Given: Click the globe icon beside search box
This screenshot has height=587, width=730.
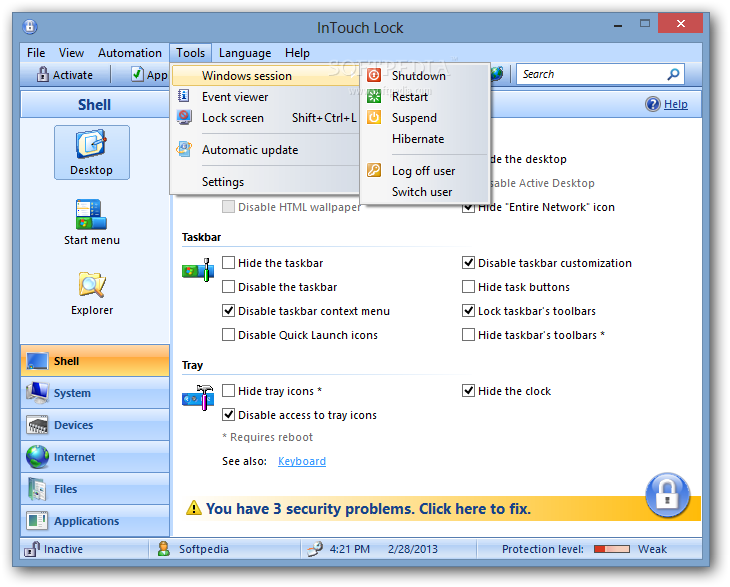Looking at the screenshot, I should click(497, 74).
